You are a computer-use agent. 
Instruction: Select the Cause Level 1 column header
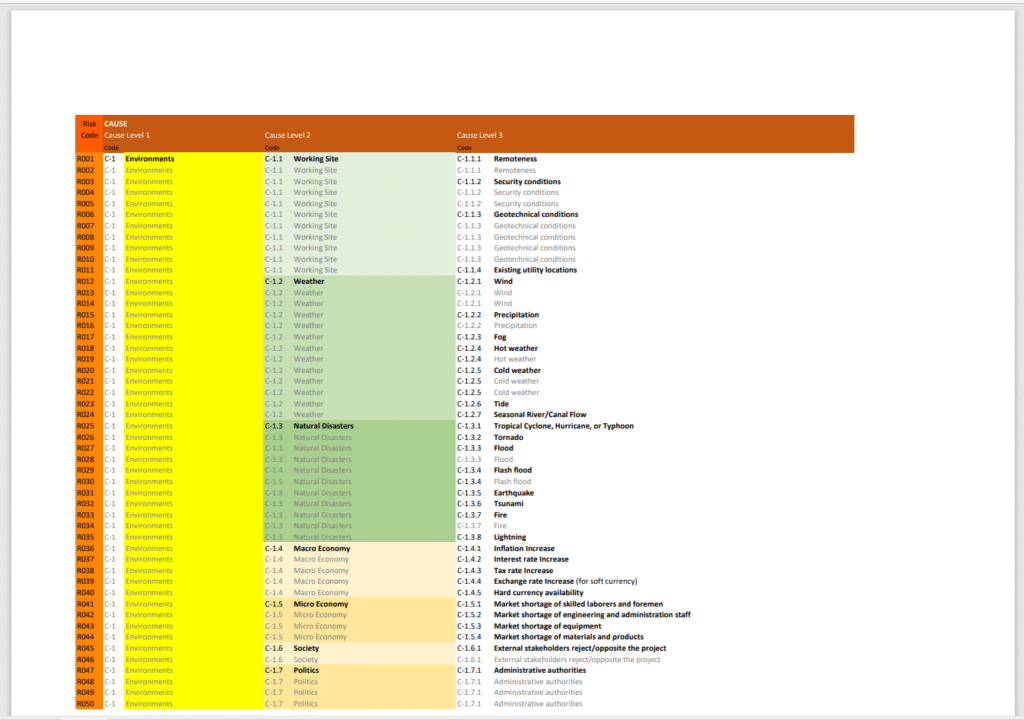pyautogui.click(x=127, y=135)
